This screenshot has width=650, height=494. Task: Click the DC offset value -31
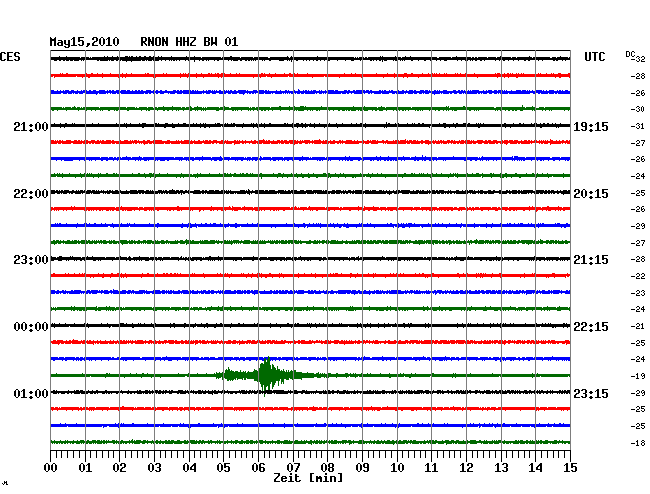pyautogui.click(x=638, y=126)
